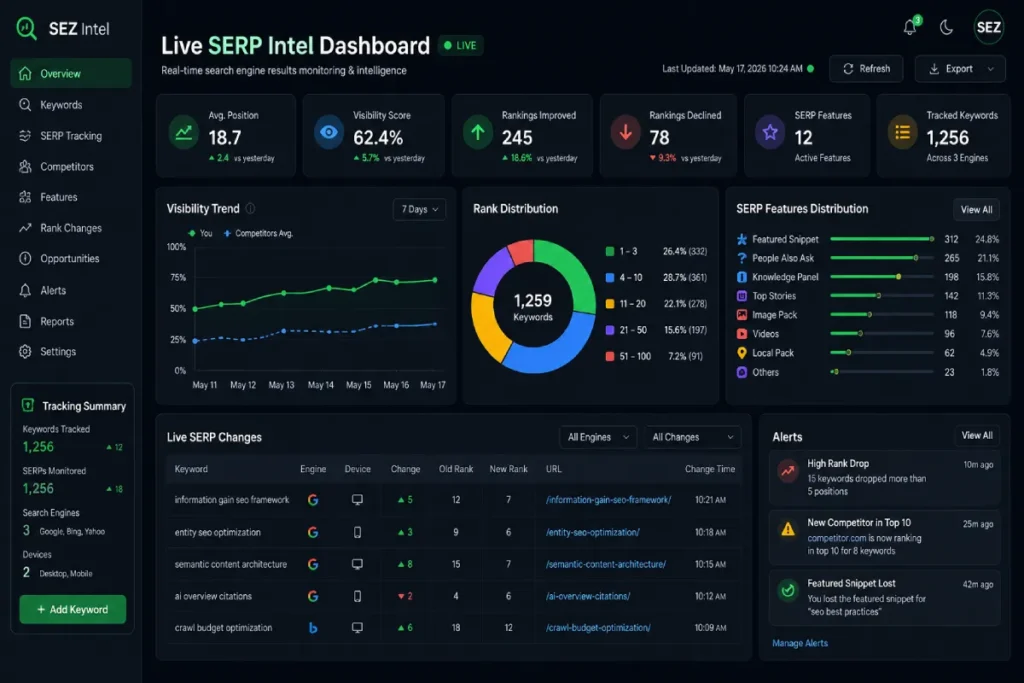The image size is (1024, 683).
Task: Click the People Also Ask question icon
Action: 742,258
